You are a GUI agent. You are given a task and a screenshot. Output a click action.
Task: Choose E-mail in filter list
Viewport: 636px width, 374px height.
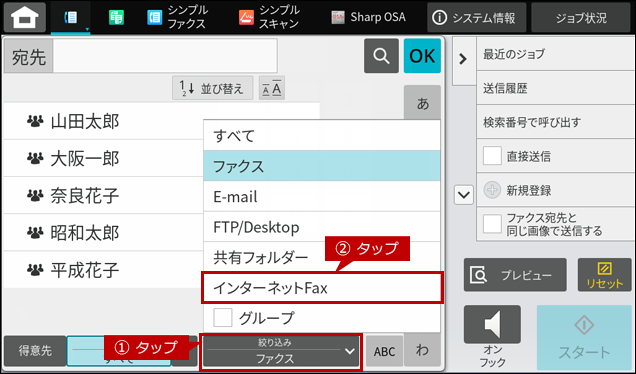tap(322, 196)
